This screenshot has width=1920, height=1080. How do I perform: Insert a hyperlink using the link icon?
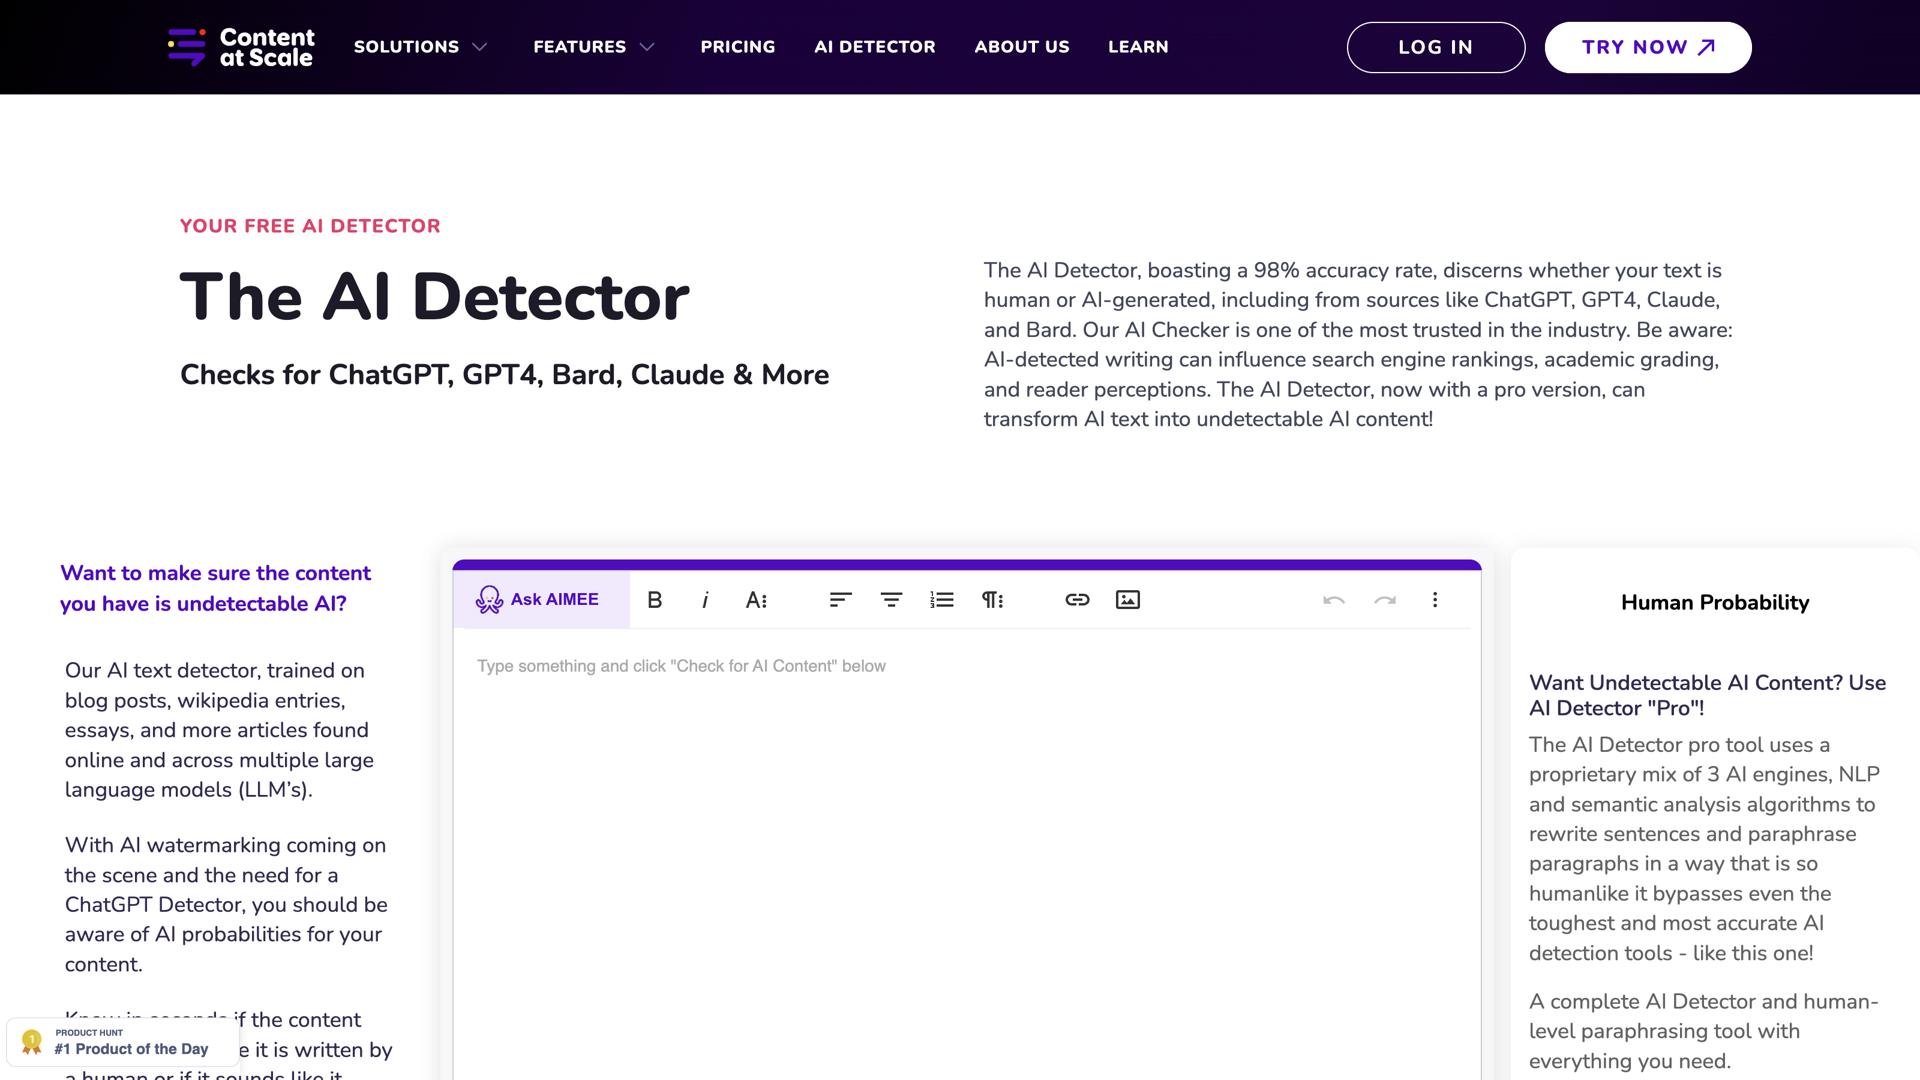[1077, 600]
